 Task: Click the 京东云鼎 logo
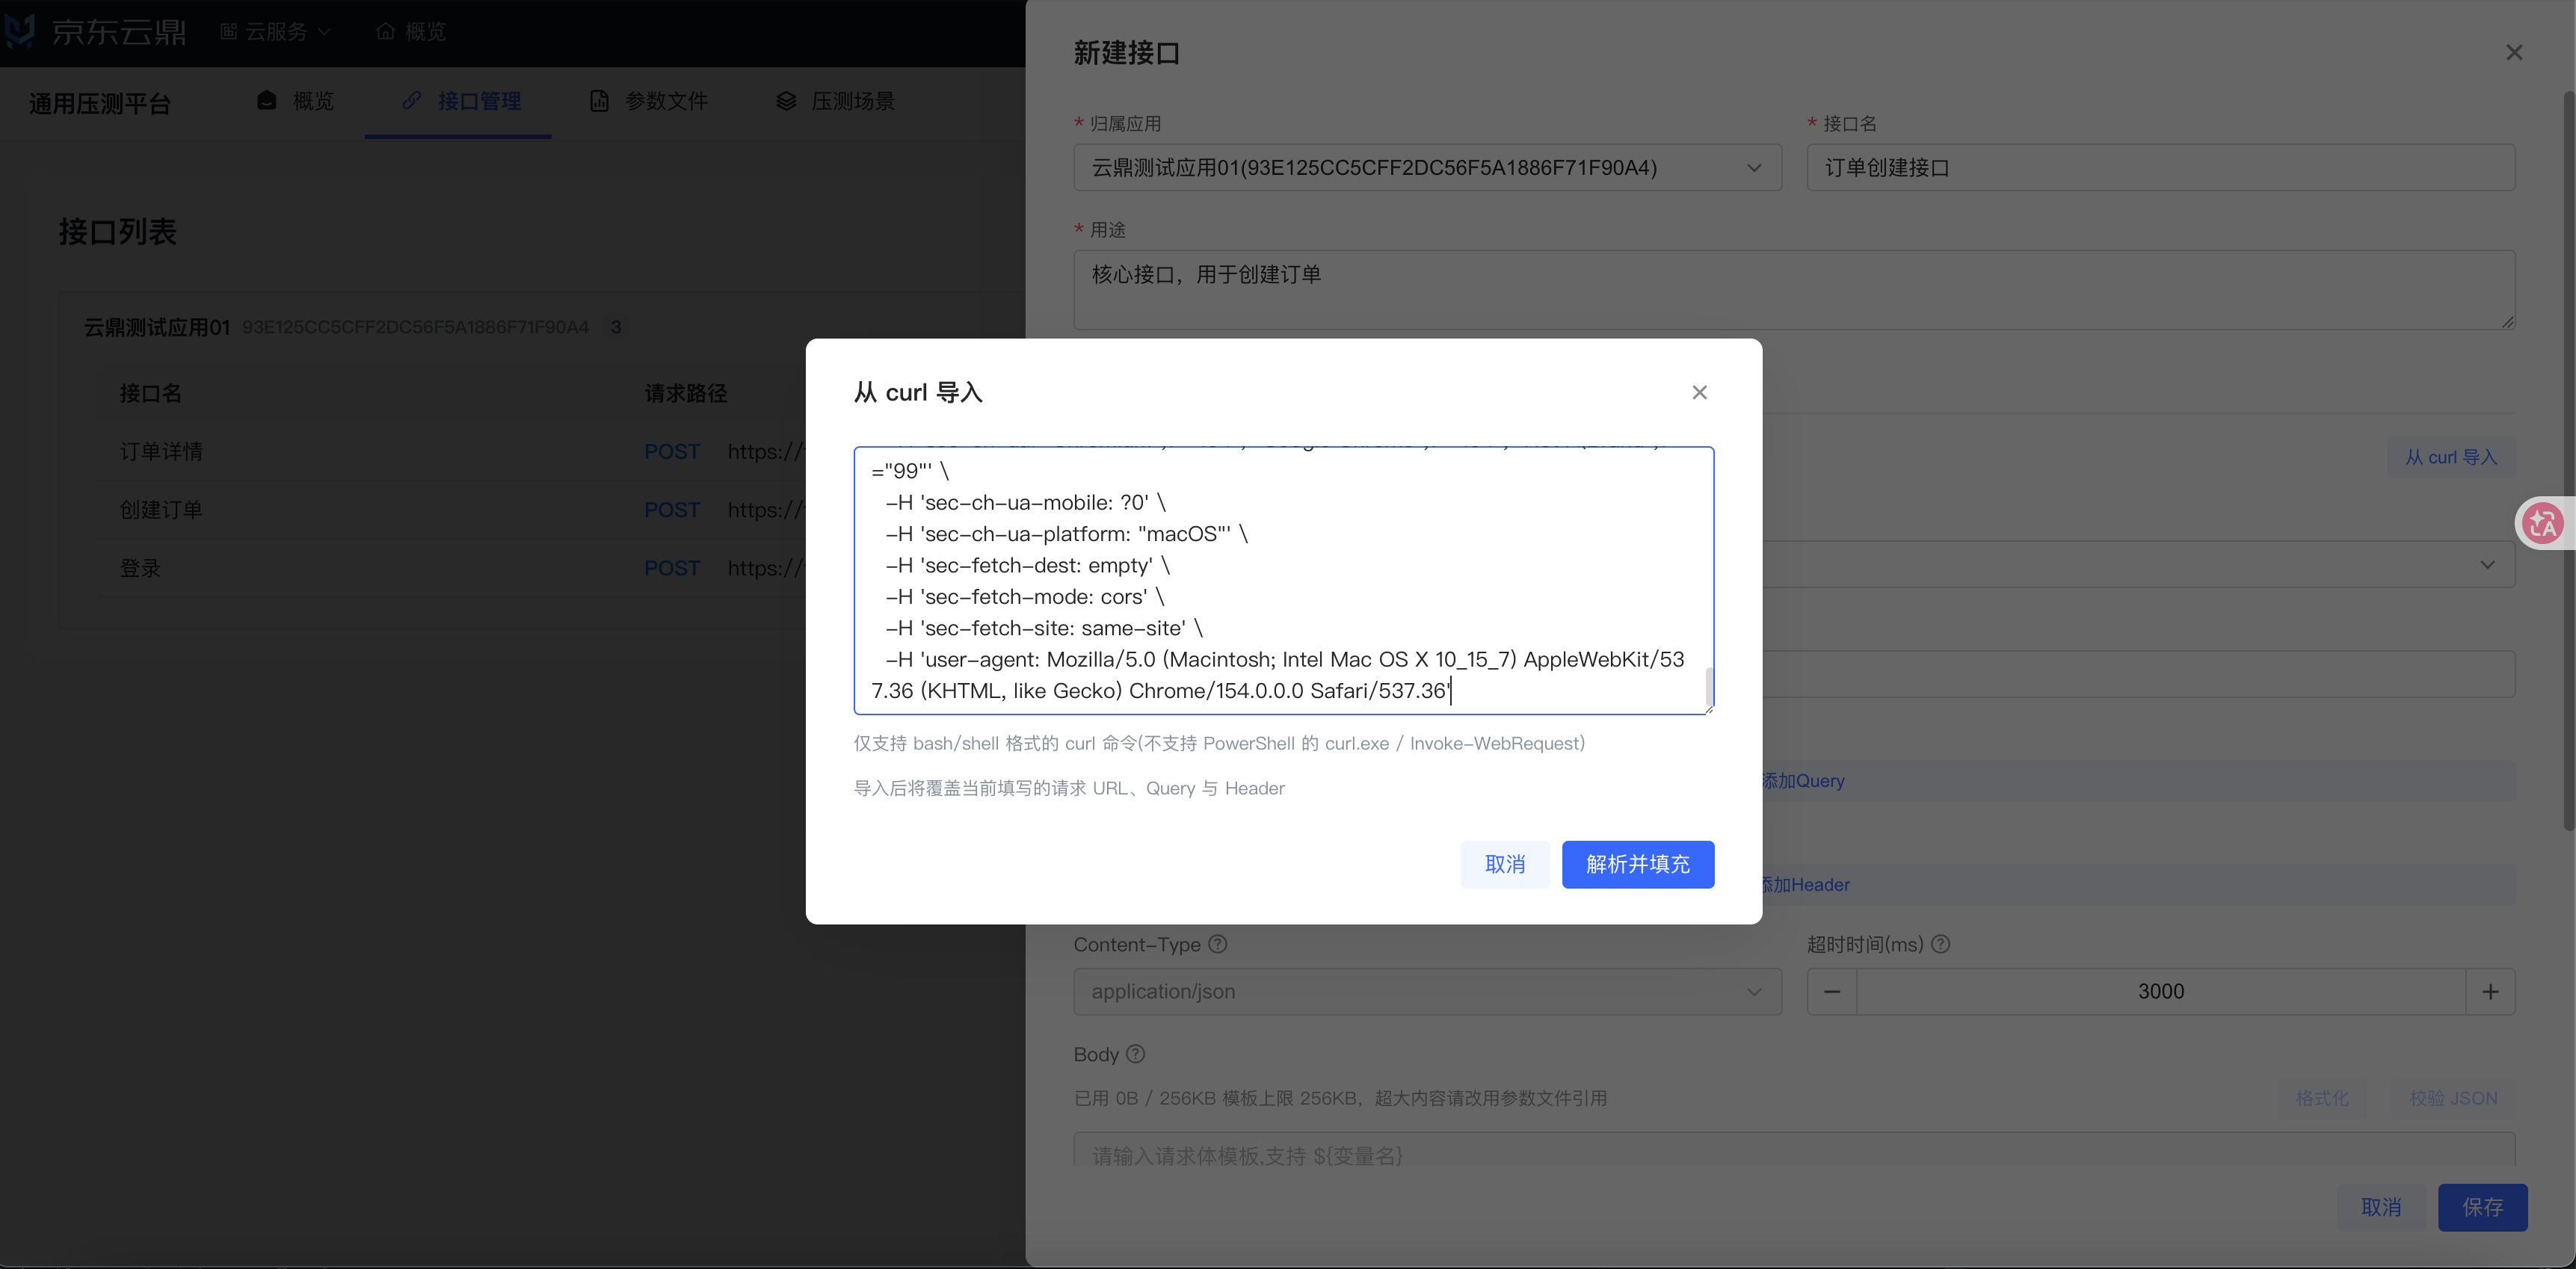click(96, 32)
